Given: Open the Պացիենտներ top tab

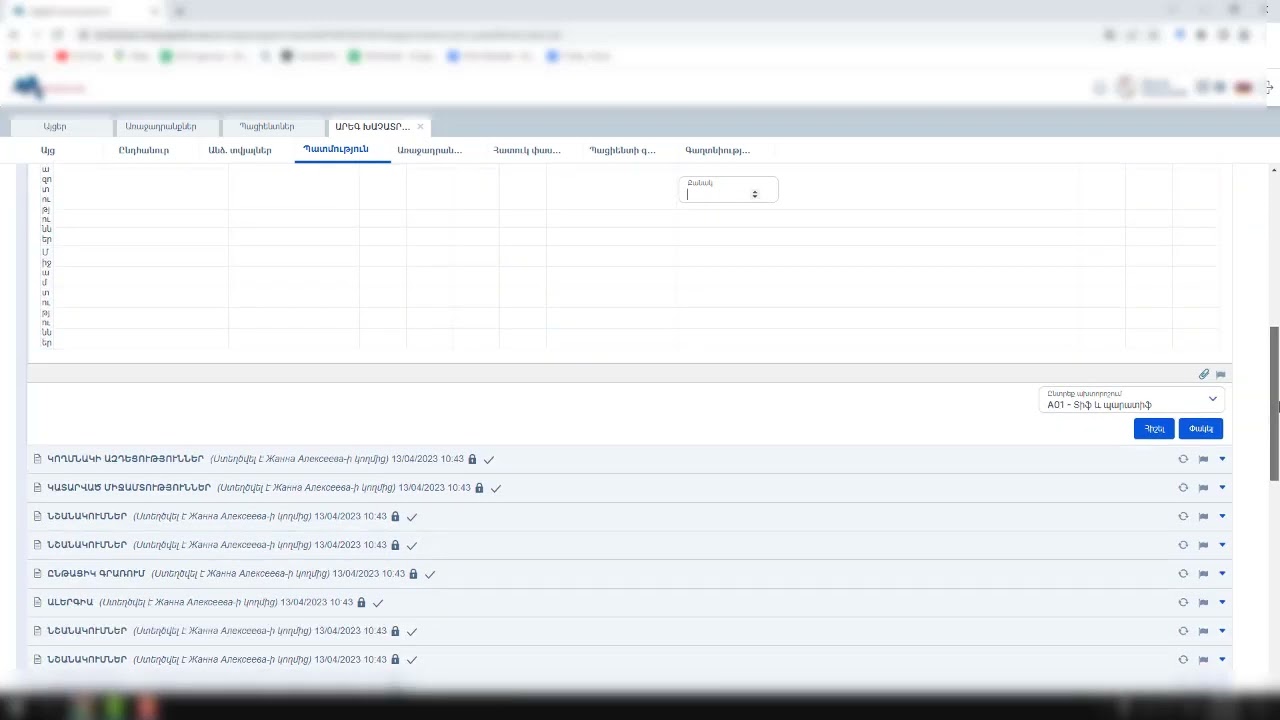Looking at the screenshot, I should (267, 127).
